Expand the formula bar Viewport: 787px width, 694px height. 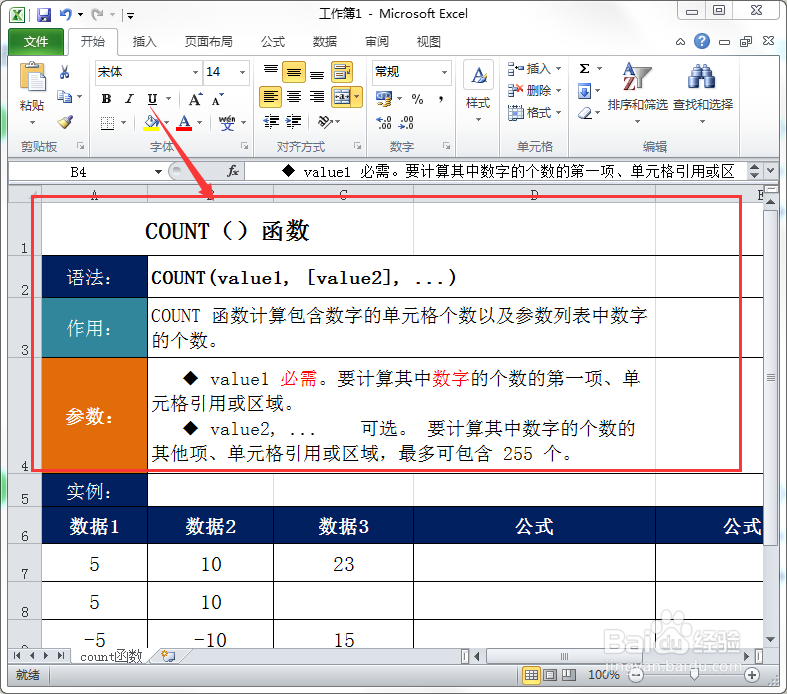pyautogui.click(x=771, y=171)
